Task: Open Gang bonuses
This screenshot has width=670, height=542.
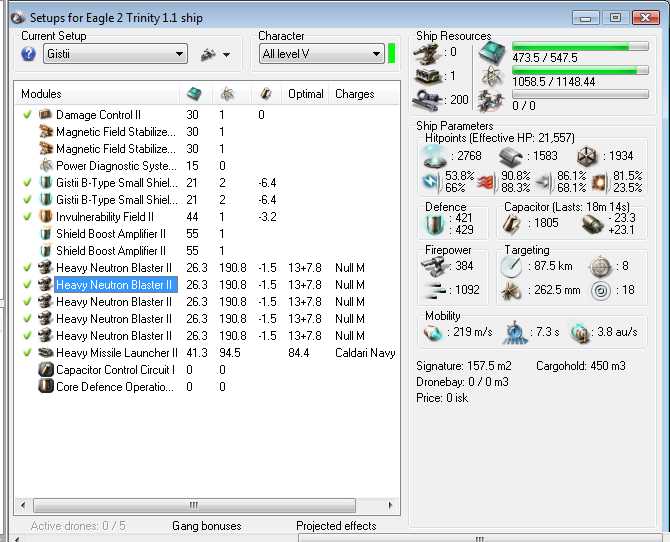Action: (x=207, y=526)
